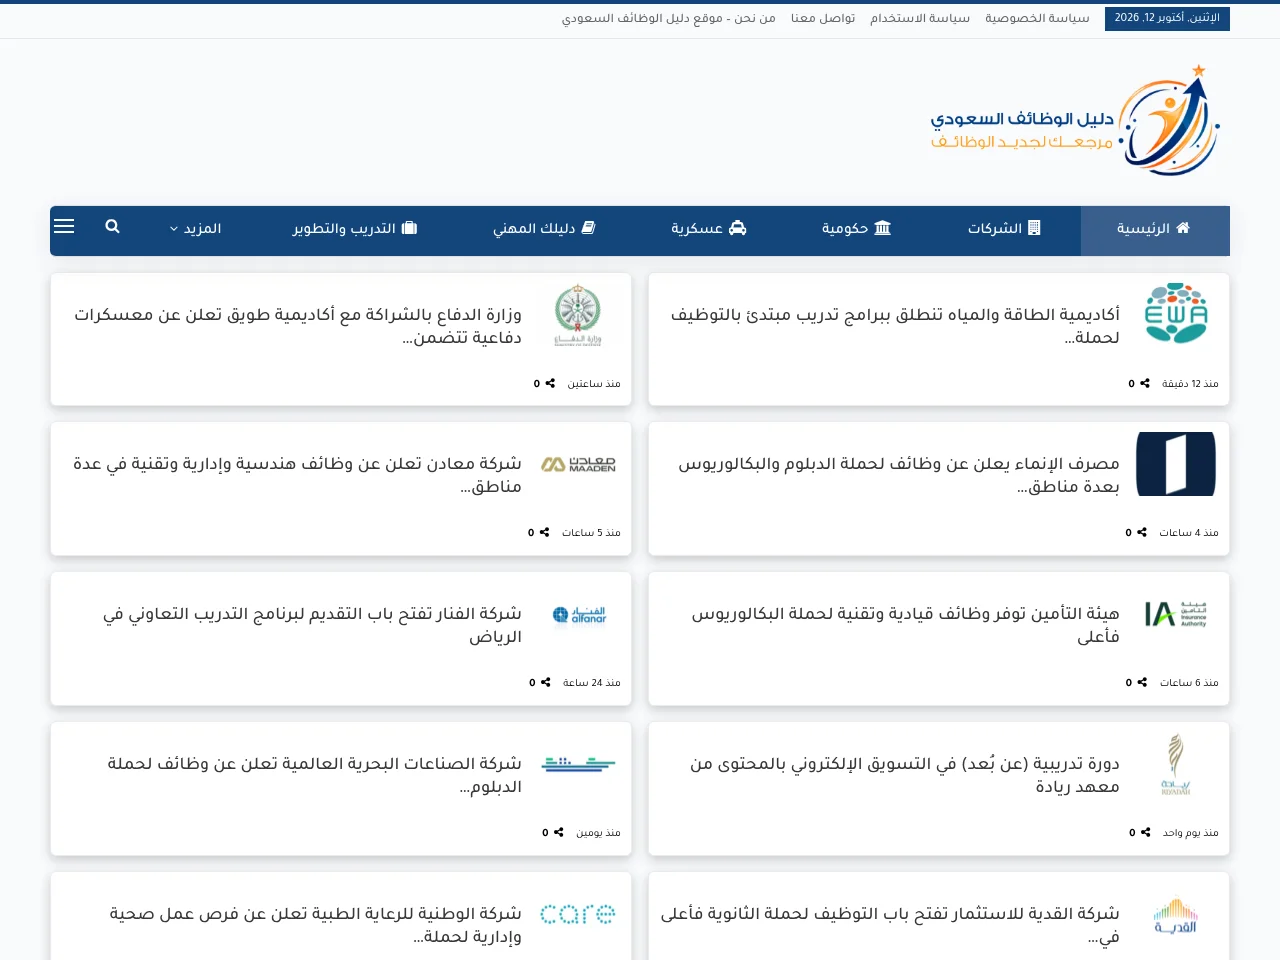The height and width of the screenshot is (960, 1280).
Task: Open Maaden engineering jobs article title
Action: tap(297, 475)
